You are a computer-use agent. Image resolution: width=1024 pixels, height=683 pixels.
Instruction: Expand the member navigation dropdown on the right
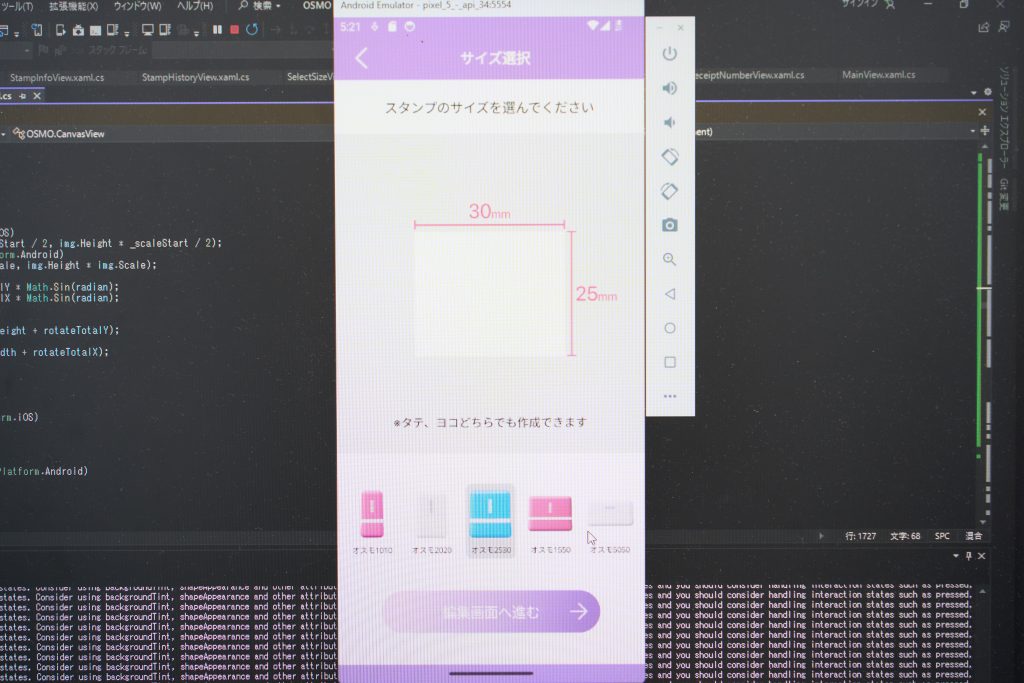pos(972,131)
